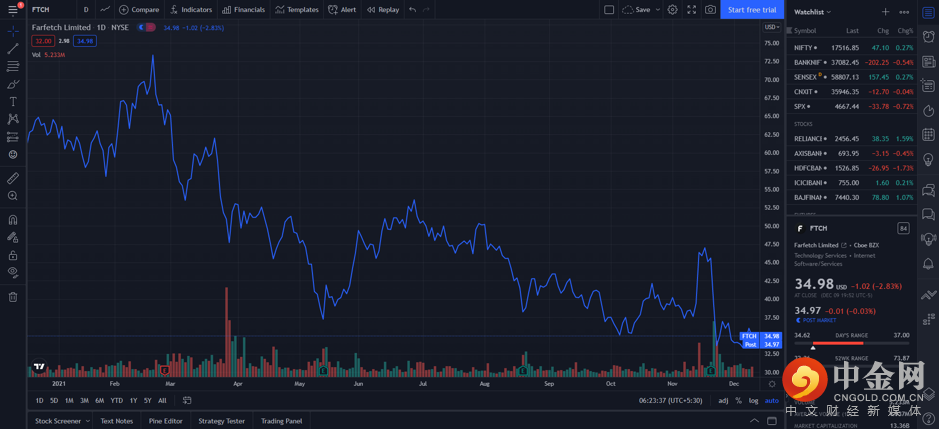Open the USD currency dropdown
The height and width of the screenshot is (429, 939).
772,27
